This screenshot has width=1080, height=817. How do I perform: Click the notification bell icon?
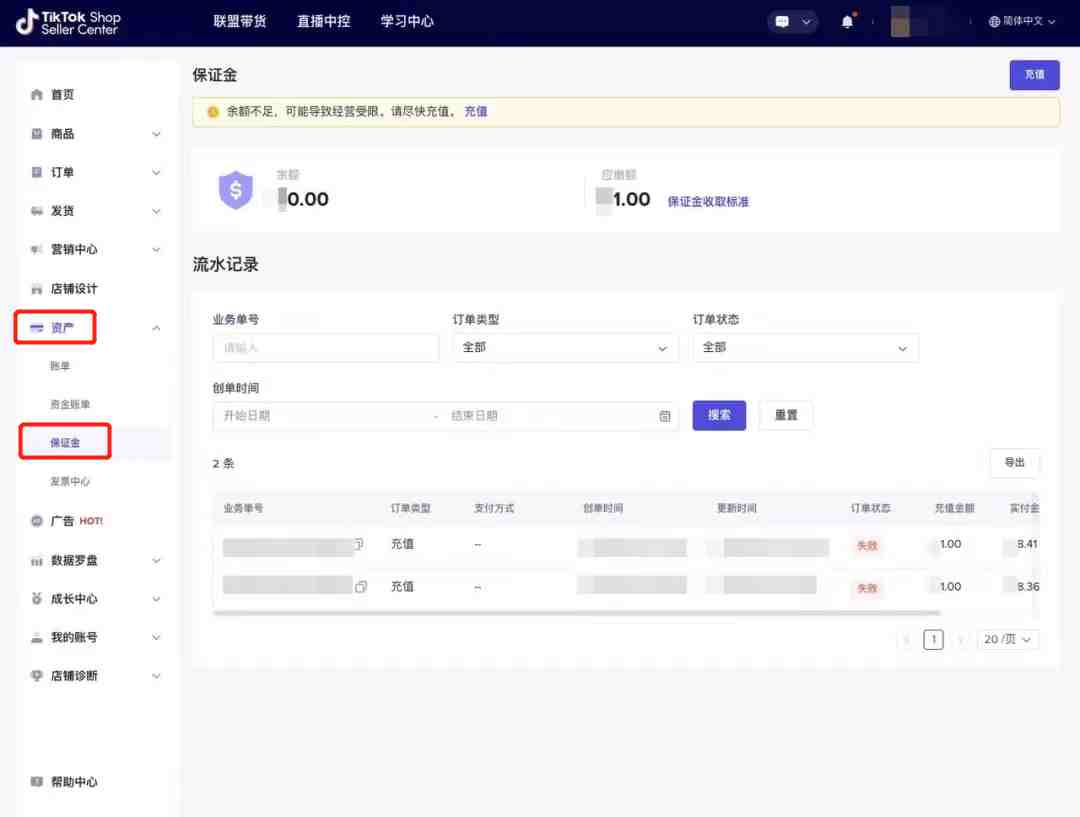click(847, 22)
